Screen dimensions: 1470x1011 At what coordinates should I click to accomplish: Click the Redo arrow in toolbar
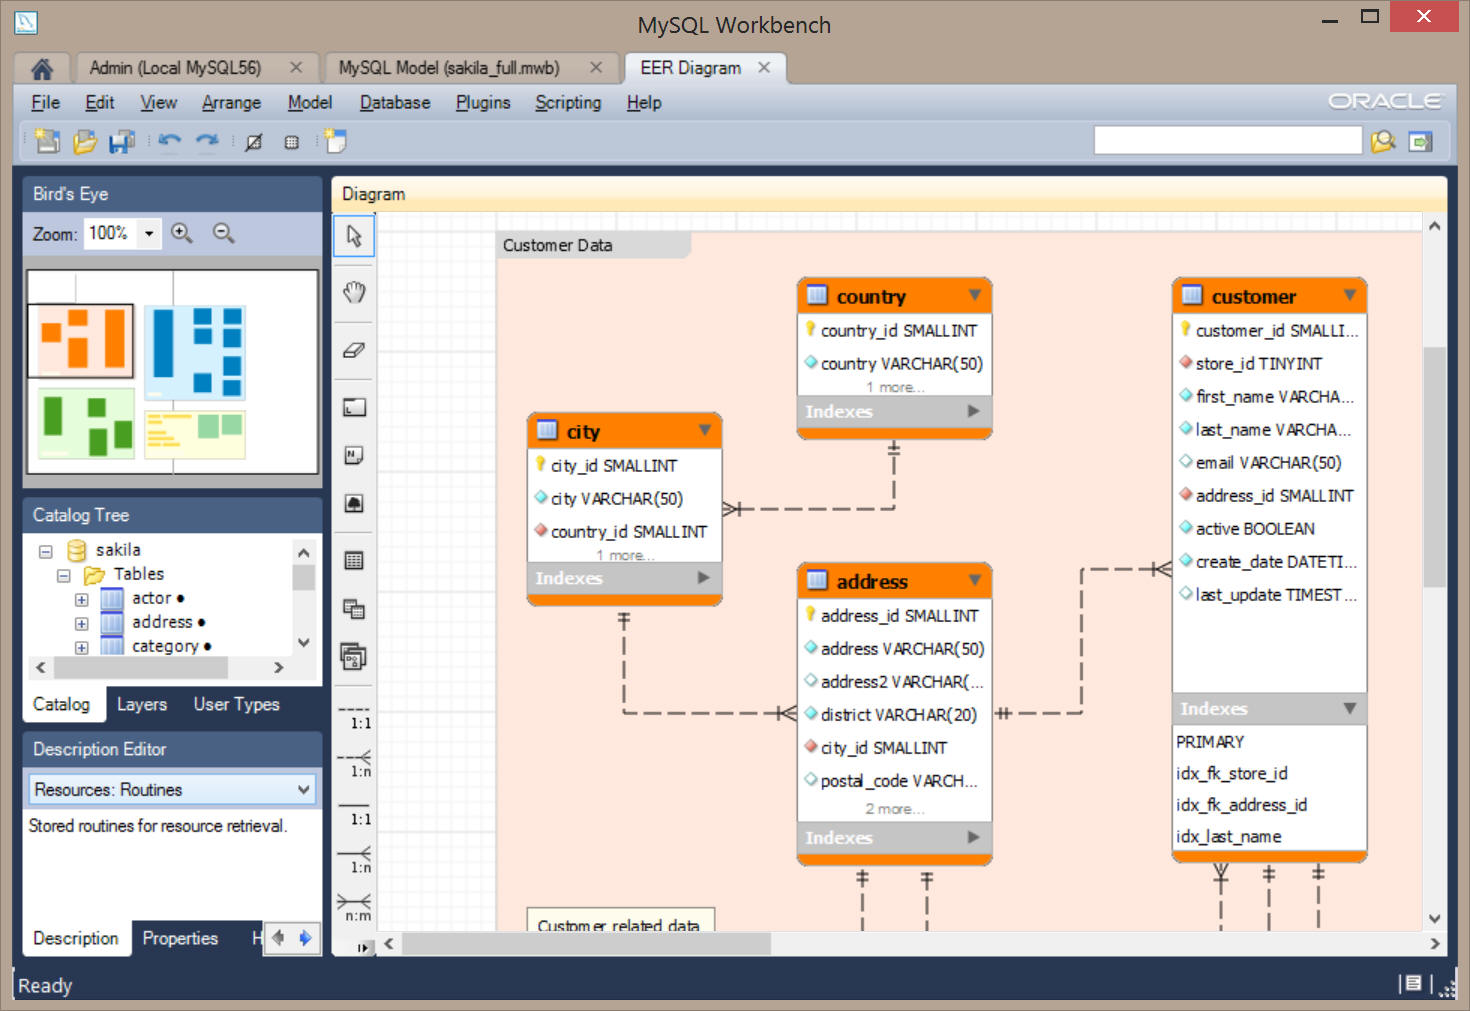pyautogui.click(x=207, y=142)
